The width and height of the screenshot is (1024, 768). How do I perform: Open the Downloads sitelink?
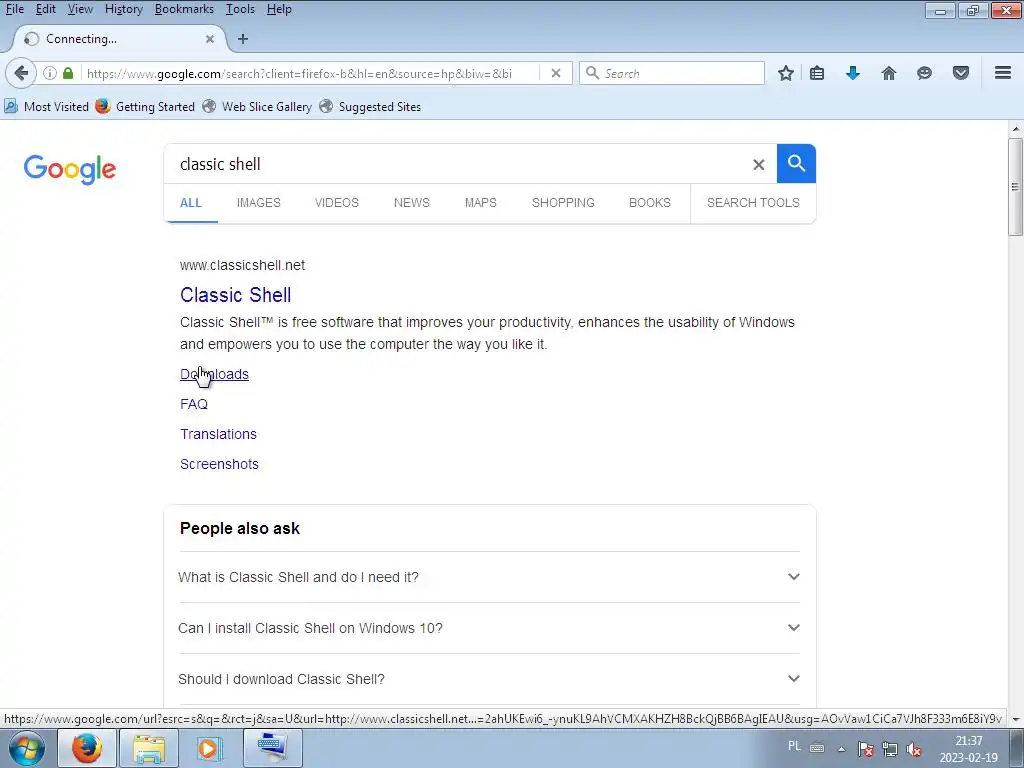[x=214, y=374]
